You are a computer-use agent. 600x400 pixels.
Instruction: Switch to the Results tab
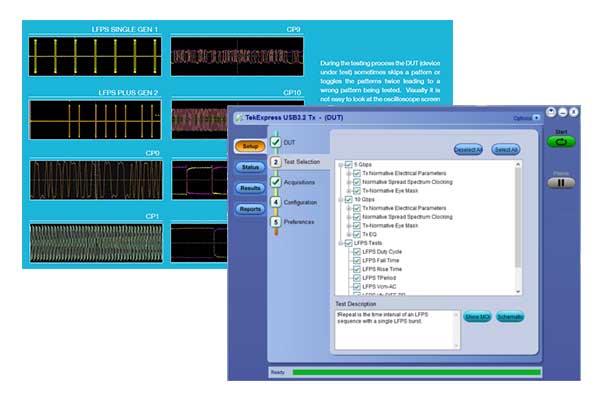click(250, 187)
